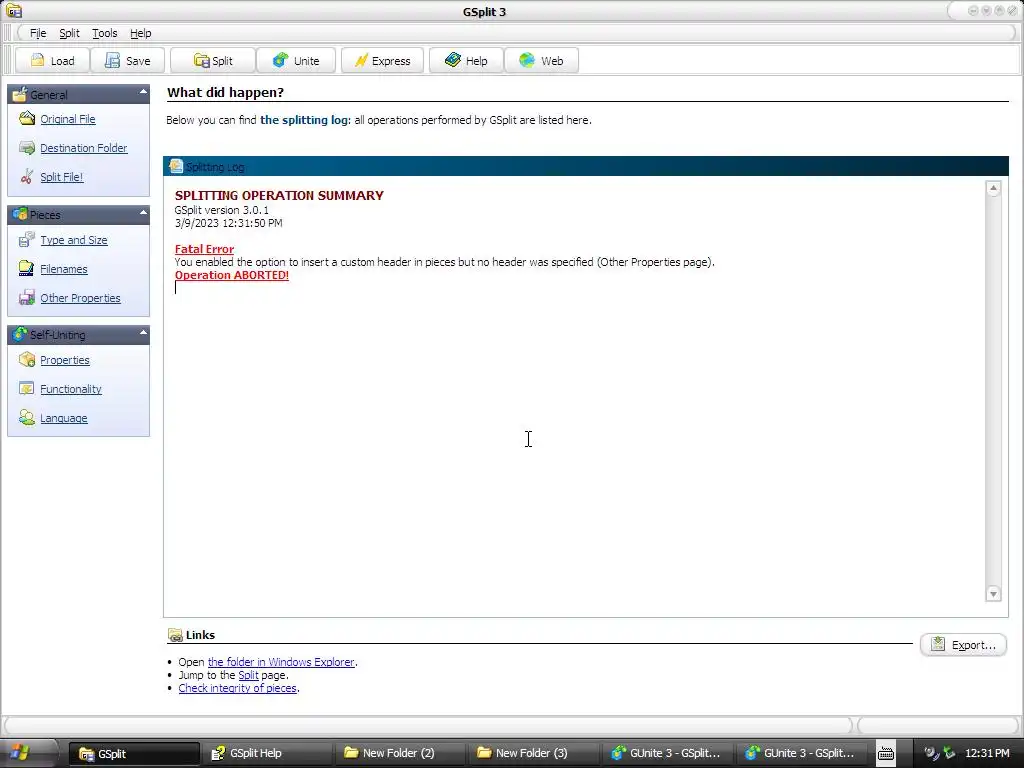
Task: Click the Self-Uniting Properties icon
Action: (x=27, y=359)
